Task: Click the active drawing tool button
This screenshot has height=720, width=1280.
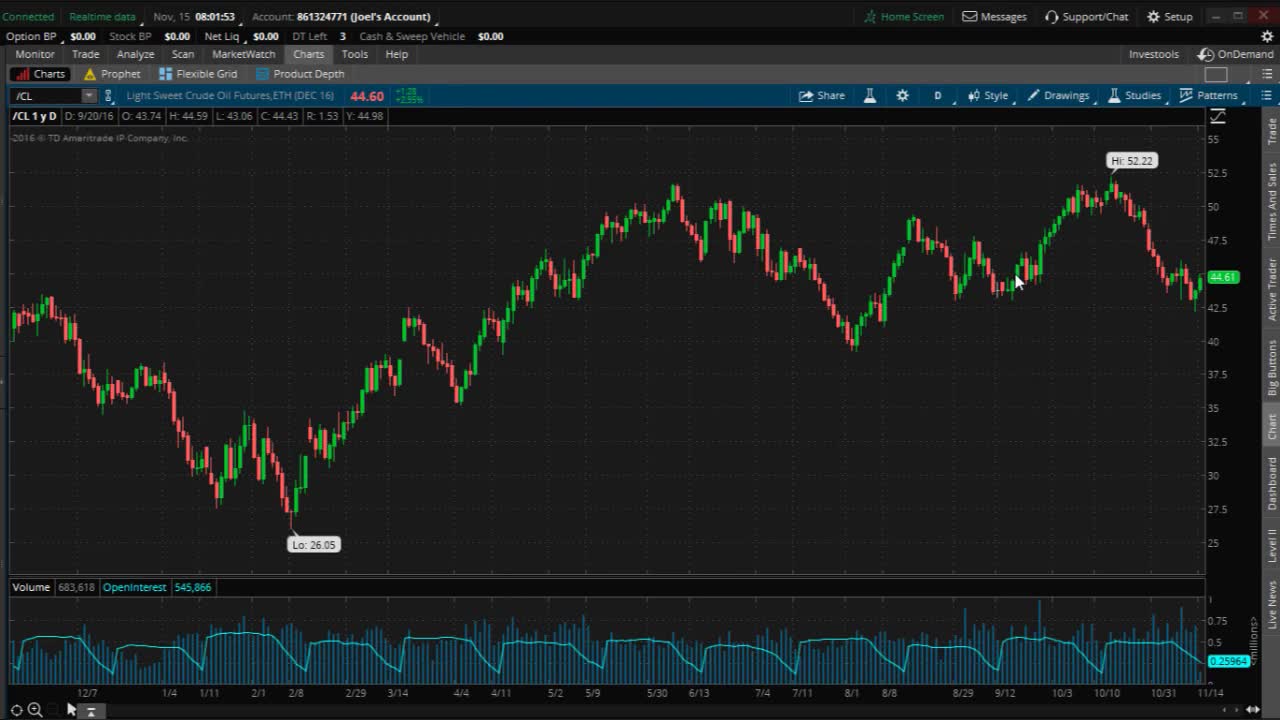Action: (90, 711)
